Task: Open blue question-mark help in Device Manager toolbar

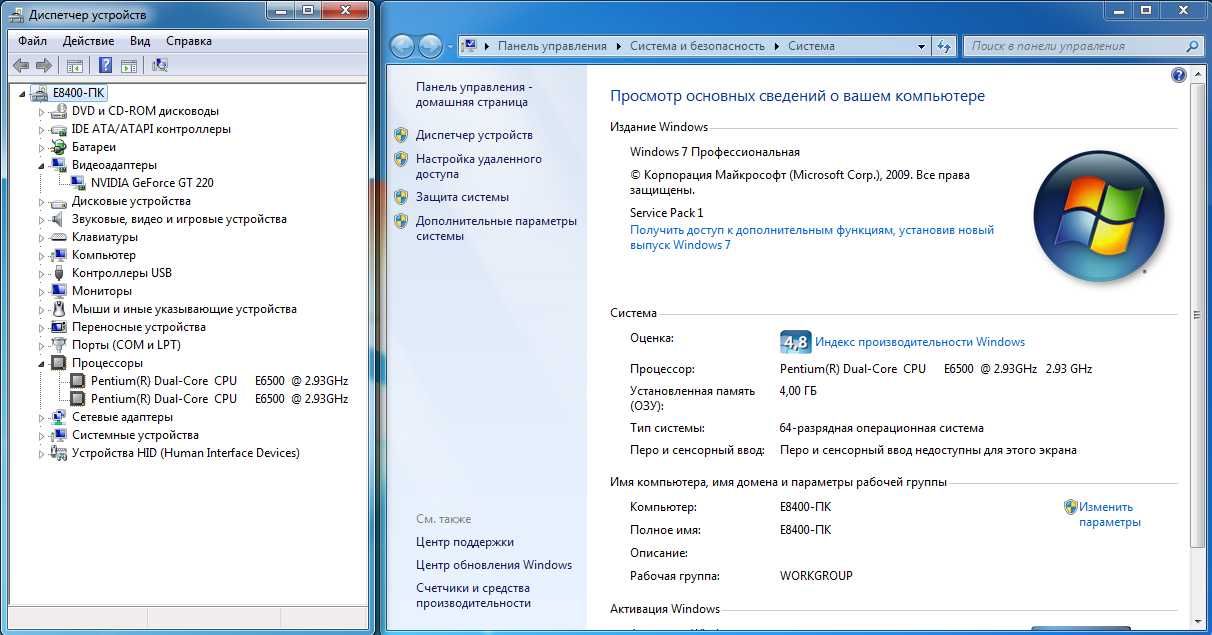Action: coord(105,66)
